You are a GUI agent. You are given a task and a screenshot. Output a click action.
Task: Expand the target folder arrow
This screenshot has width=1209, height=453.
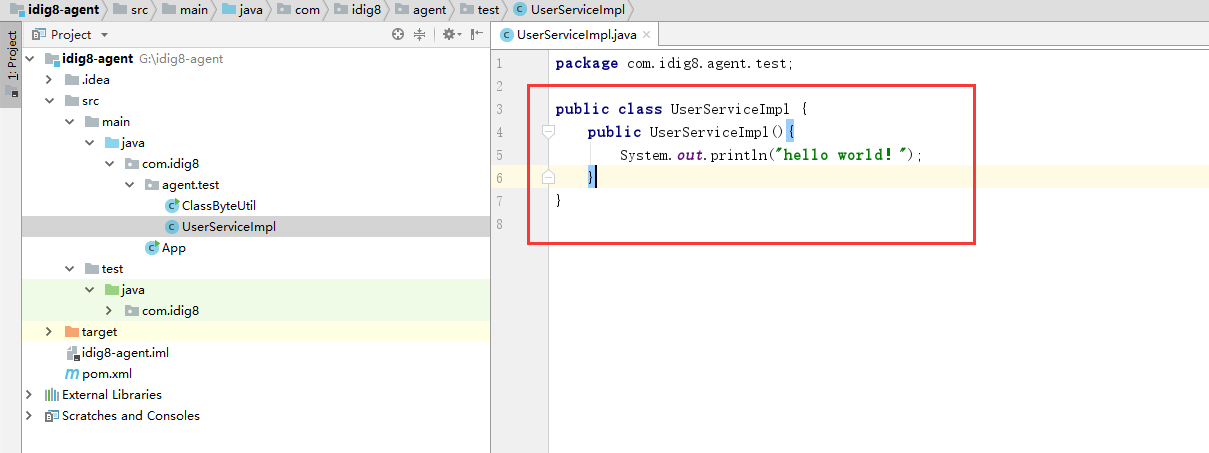[49, 332]
